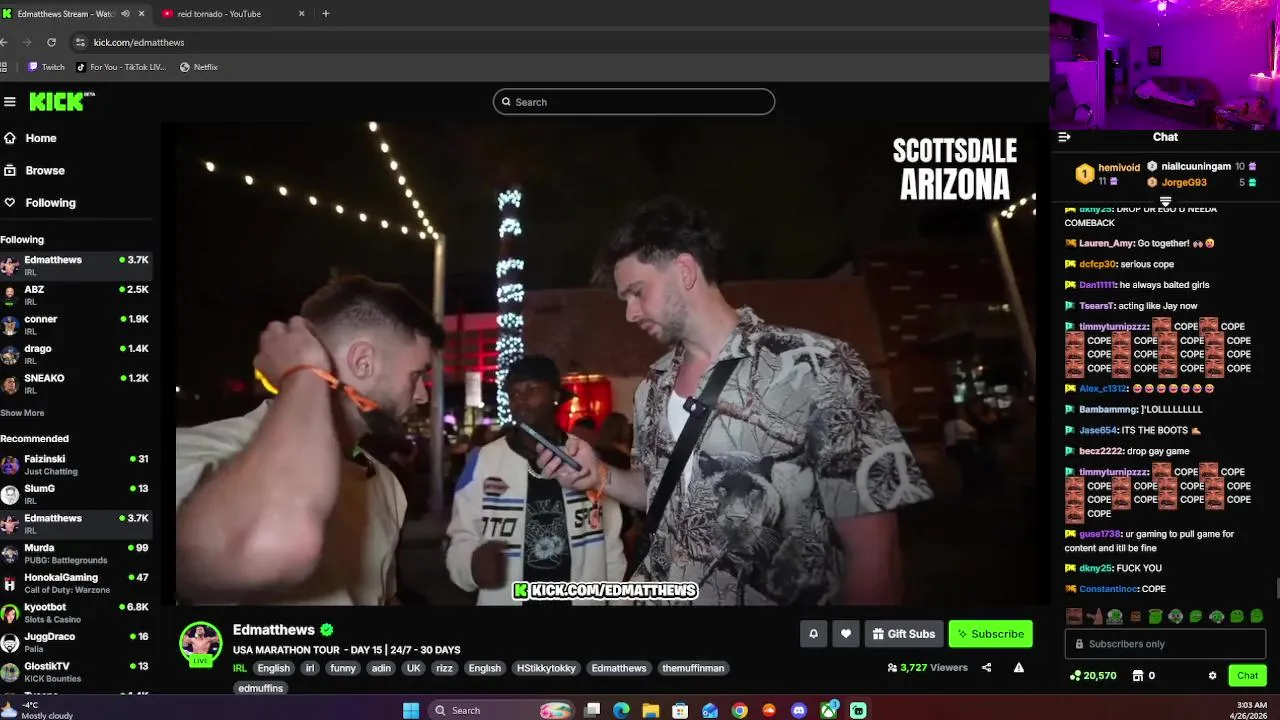Click the Windows taskbar Search box
The image size is (1280, 720).
click(x=504, y=710)
